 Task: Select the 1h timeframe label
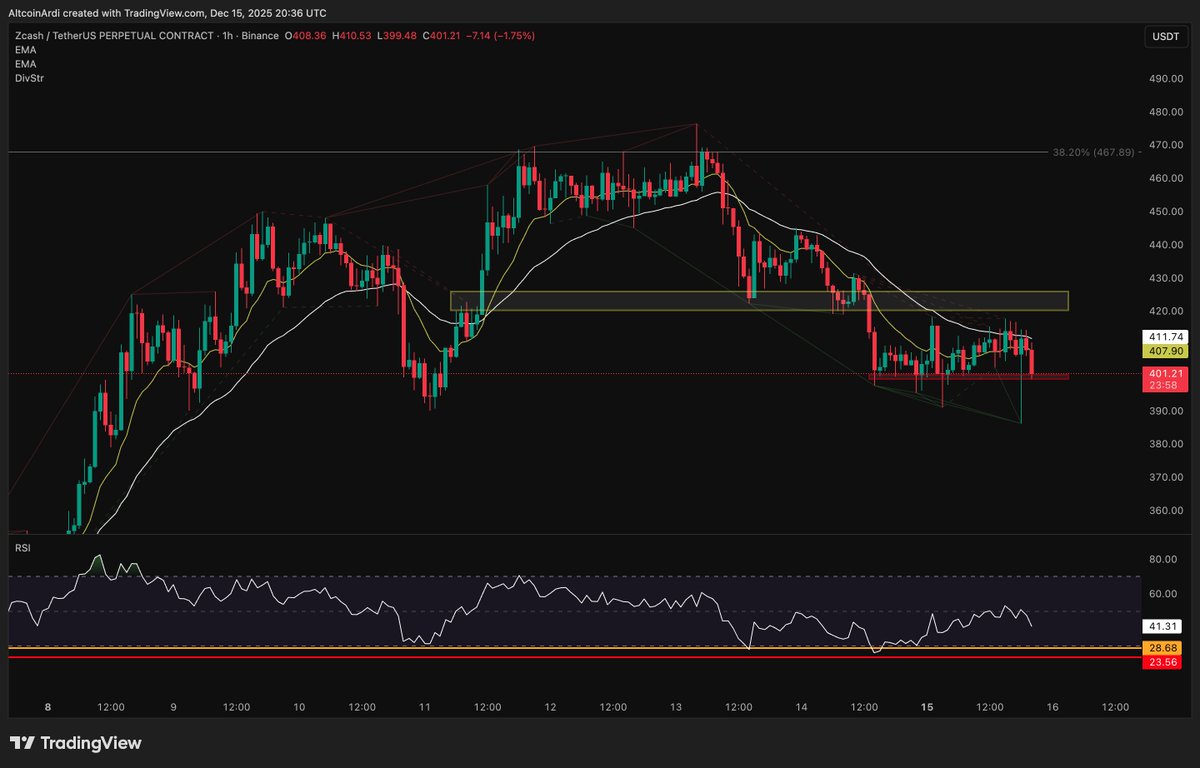click(228, 35)
